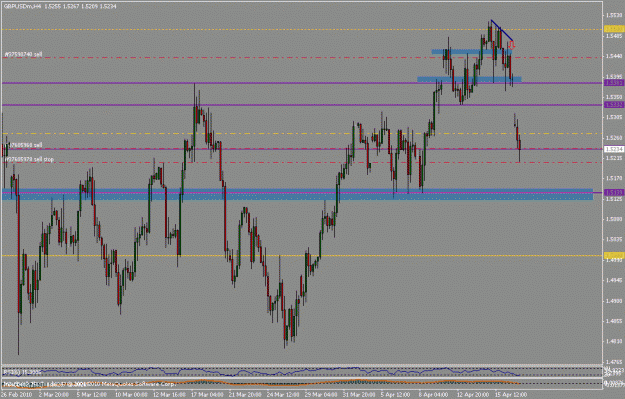Viewport: 625px width, 399px height.
Task: Select the blue descending trendline at the top
Action: click(x=502, y=31)
